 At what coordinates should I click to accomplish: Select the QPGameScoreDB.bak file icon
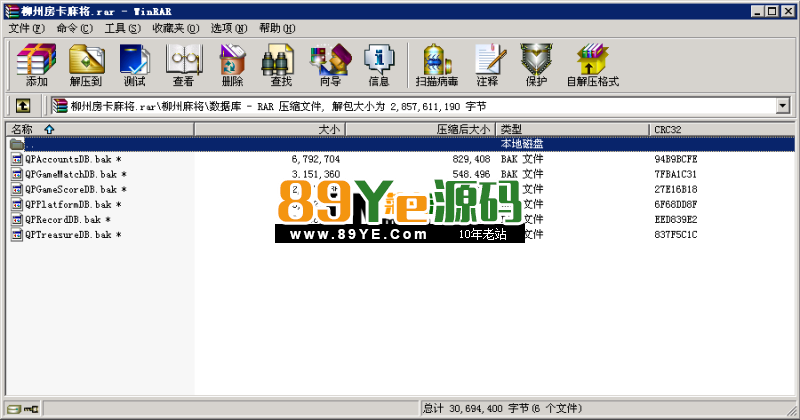(x=17, y=189)
